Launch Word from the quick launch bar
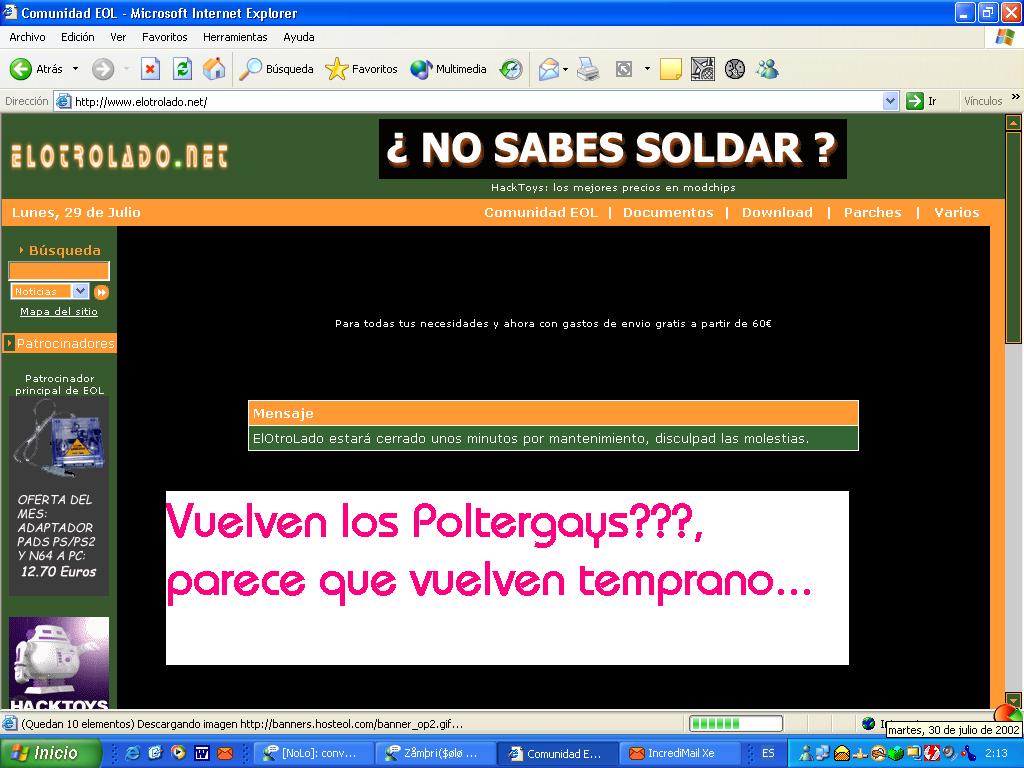This screenshot has width=1024, height=768. click(202, 753)
